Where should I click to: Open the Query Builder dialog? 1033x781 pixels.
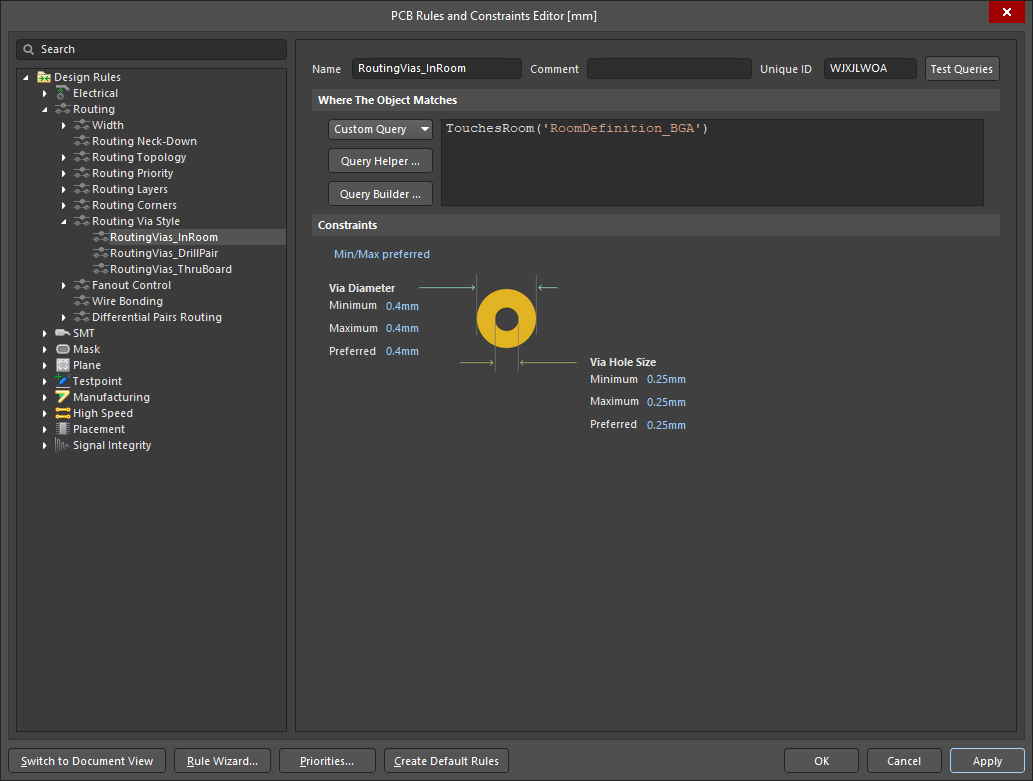pos(380,194)
